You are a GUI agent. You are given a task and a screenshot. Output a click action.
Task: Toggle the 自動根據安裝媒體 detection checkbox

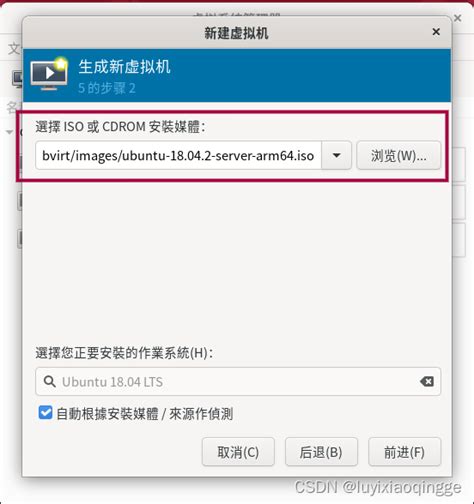(45, 413)
